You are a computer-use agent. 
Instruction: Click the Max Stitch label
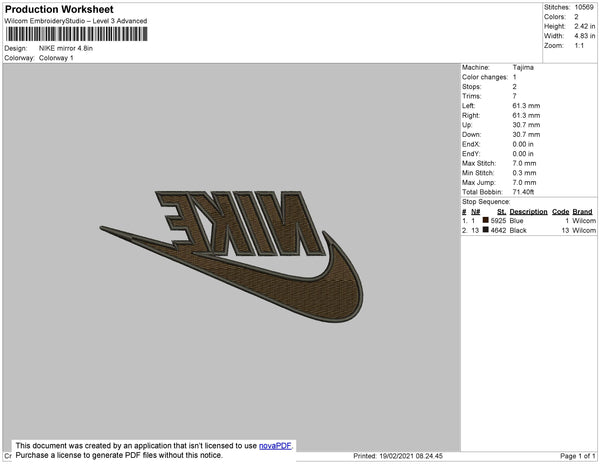(479, 163)
